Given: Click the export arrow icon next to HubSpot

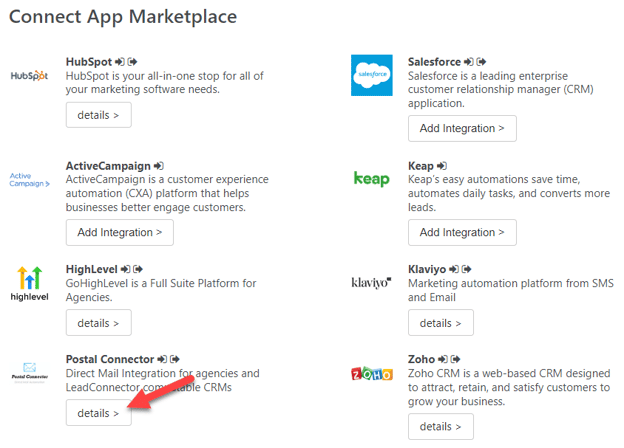Looking at the screenshot, I should pos(133,62).
